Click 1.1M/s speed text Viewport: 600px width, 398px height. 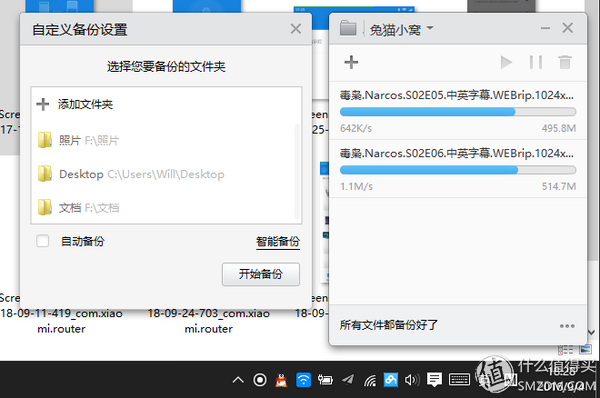356,186
